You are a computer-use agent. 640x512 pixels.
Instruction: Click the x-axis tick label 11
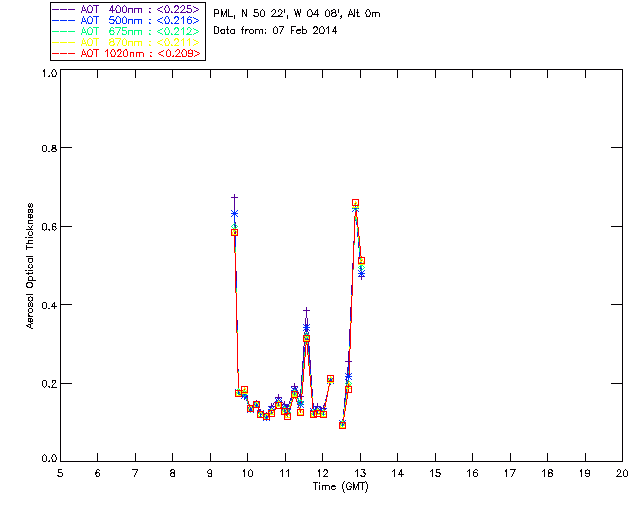[x=285, y=473]
